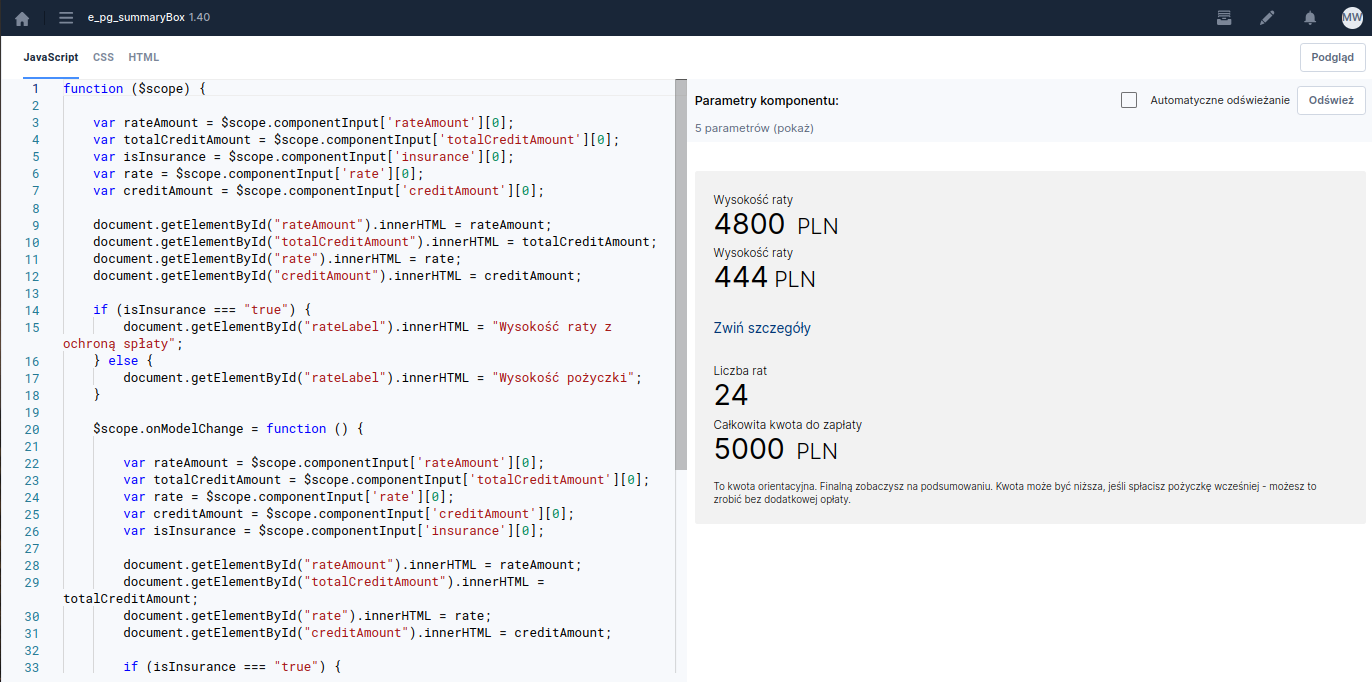The width and height of the screenshot is (1372, 682).
Task: Click the empty code line 13
Action: [x=300, y=293]
